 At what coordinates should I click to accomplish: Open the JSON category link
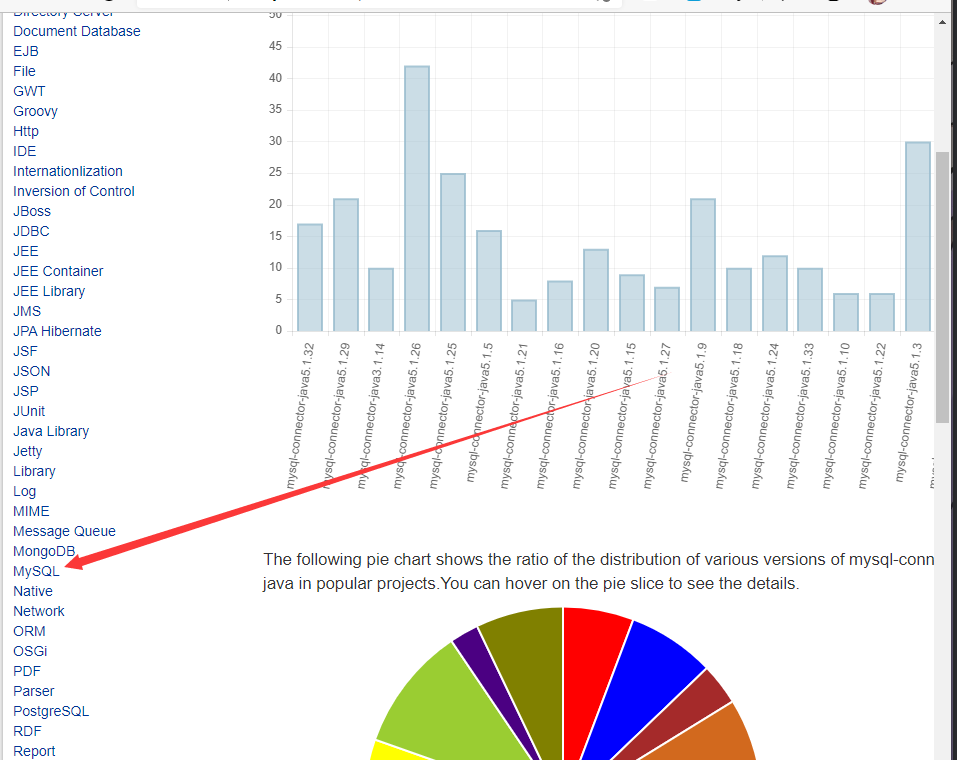click(32, 371)
